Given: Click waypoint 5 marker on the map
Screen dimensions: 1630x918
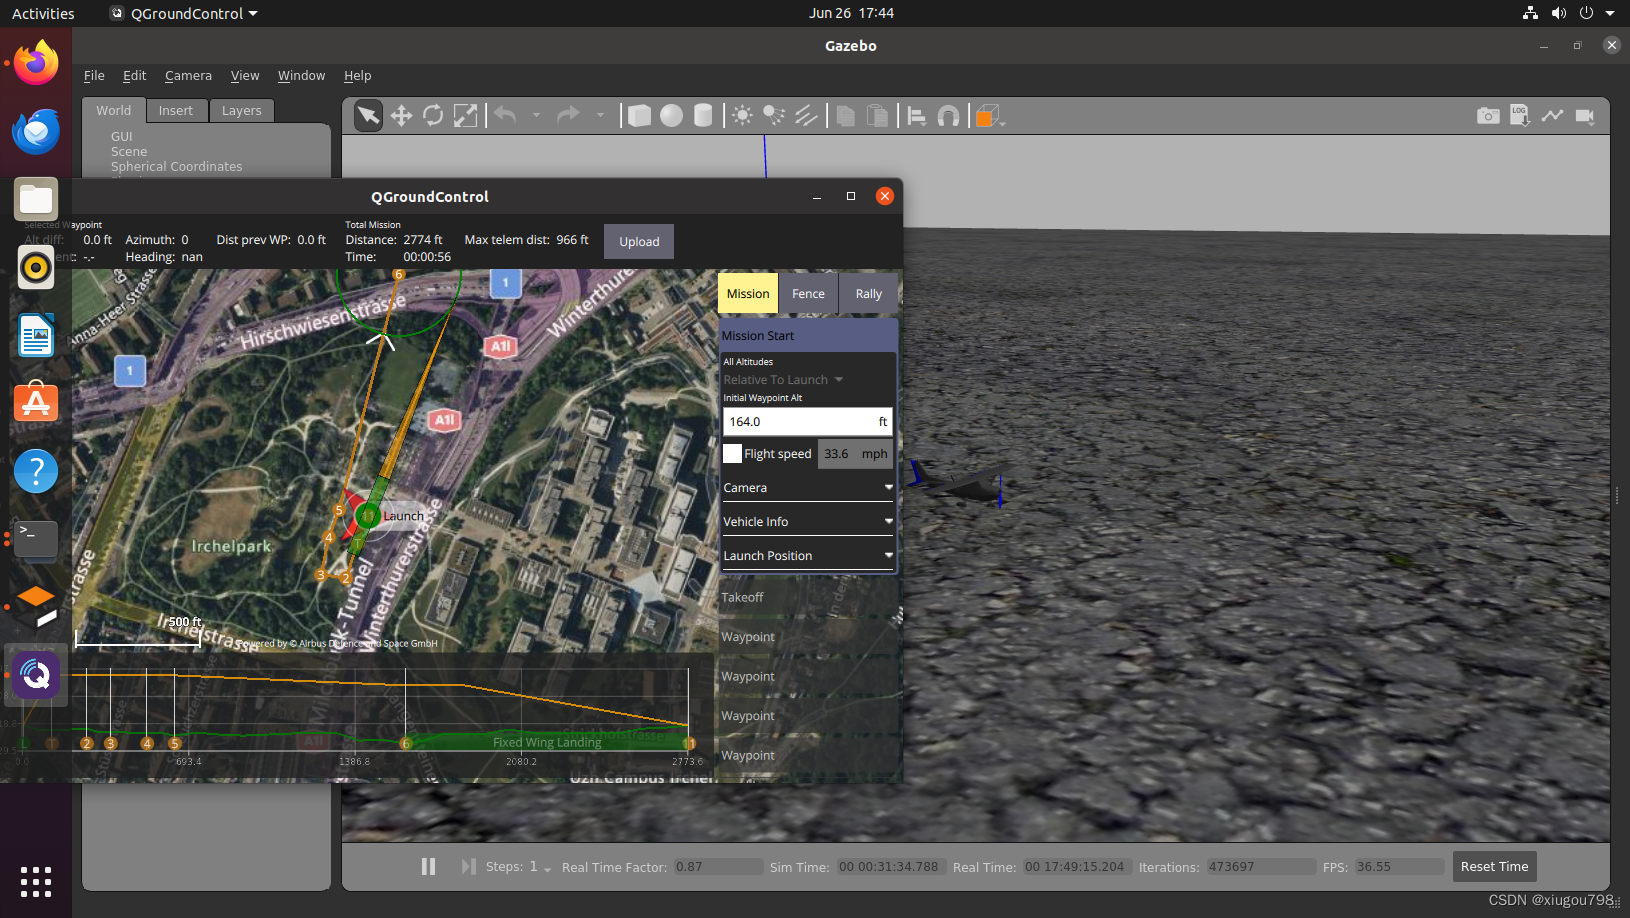Looking at the screenshot, I should (339, 510).
